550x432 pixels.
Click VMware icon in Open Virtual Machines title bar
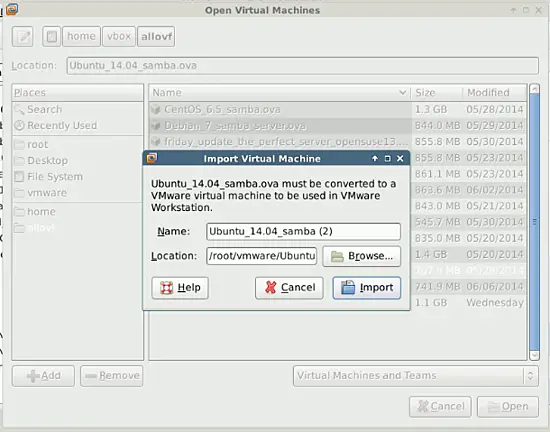12,9
